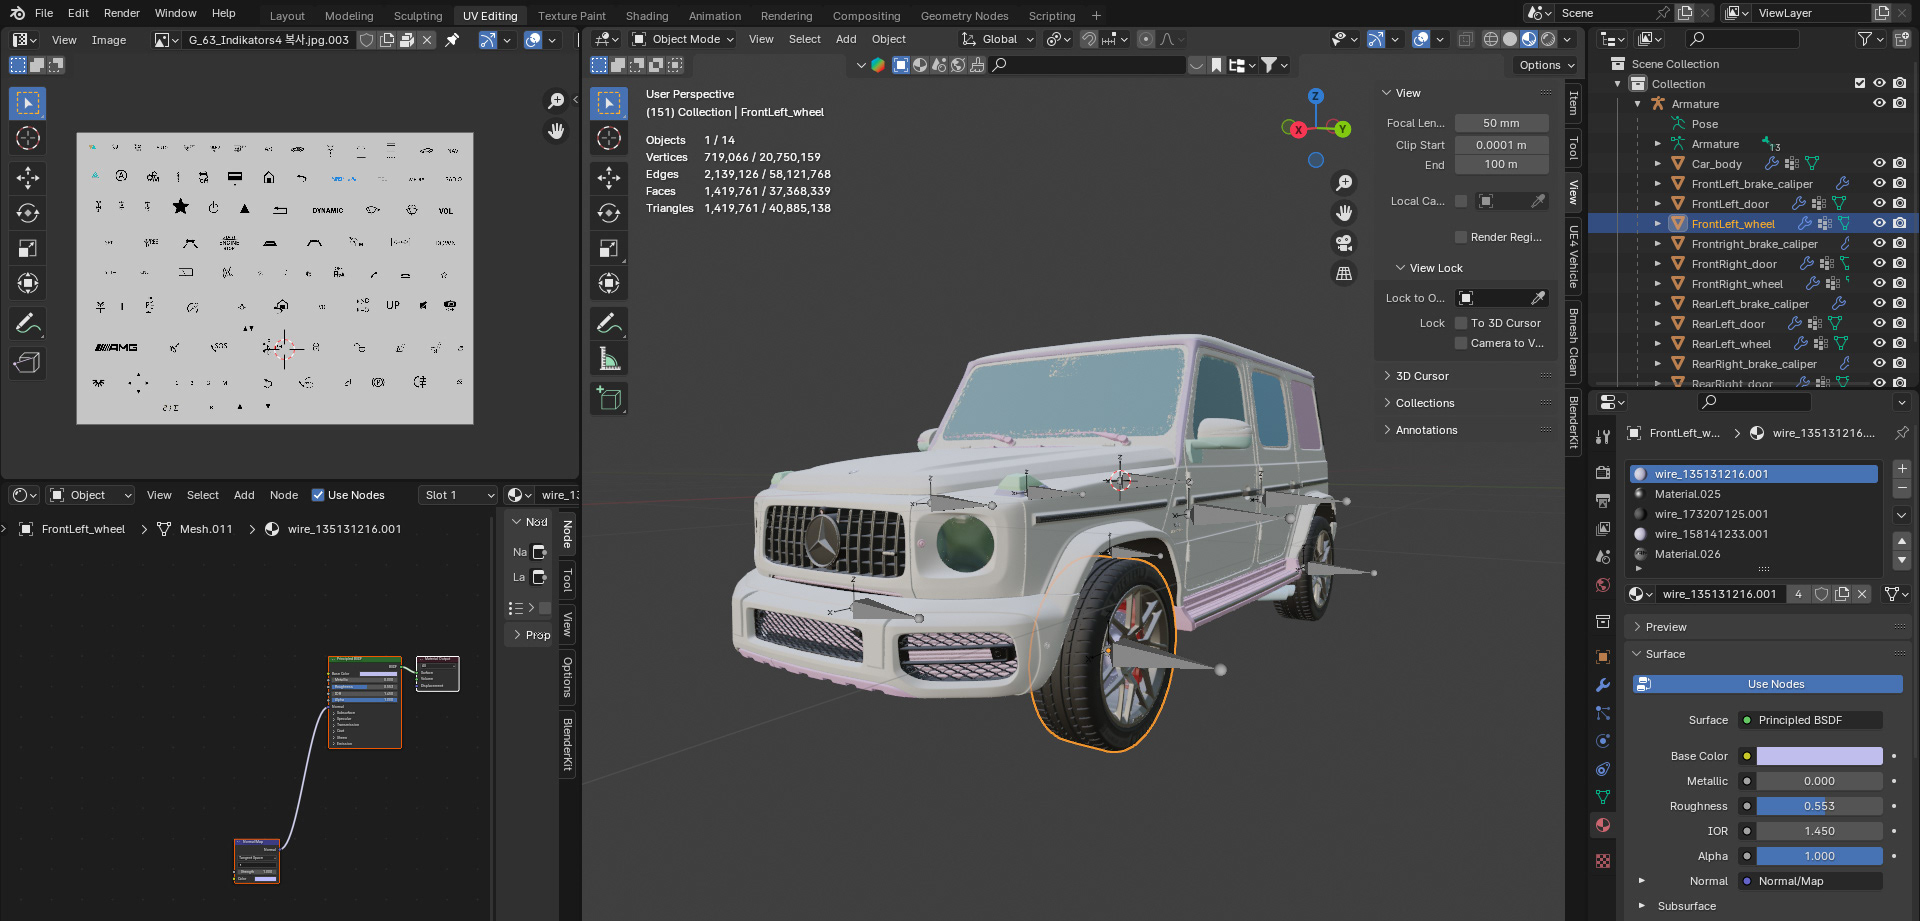Screen dimensions: 1920x921
Task: Enable the Render Region checkbox
Action: tap(1461, 237)
